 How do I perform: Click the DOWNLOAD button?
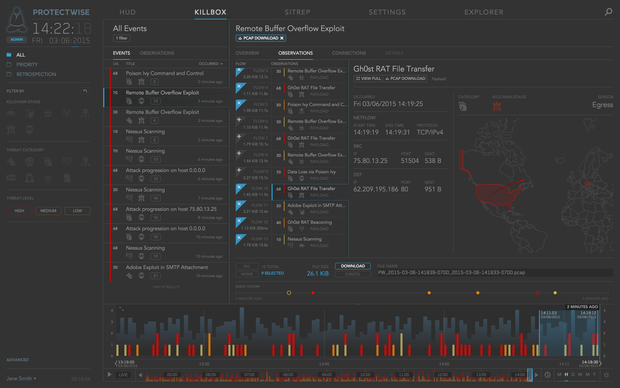(x=353, y=266)
